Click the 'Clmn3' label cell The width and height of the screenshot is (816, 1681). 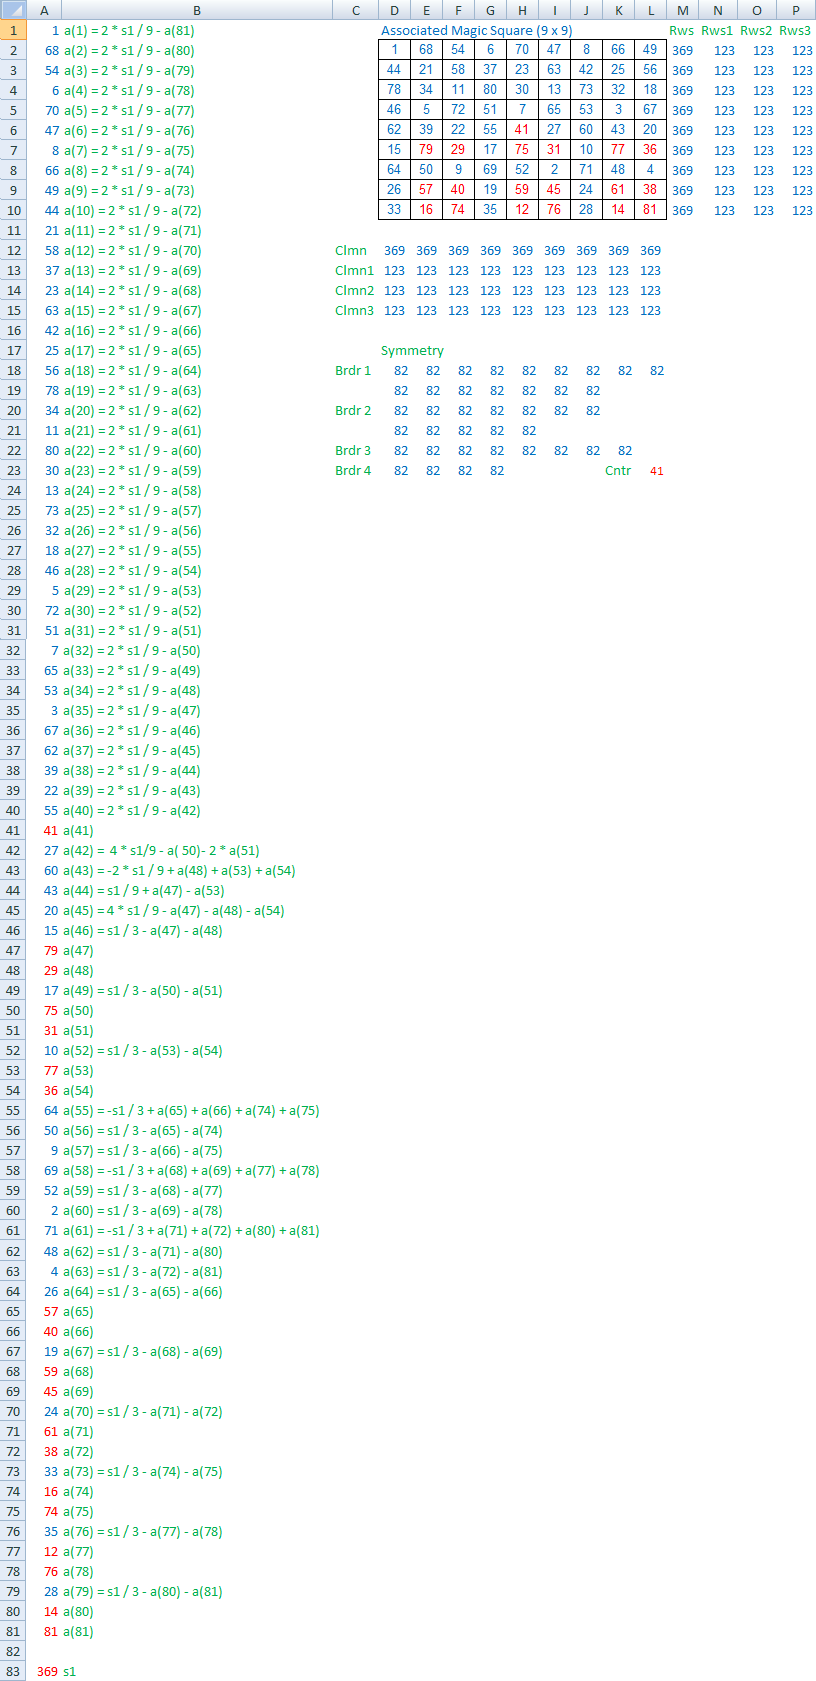355,310
